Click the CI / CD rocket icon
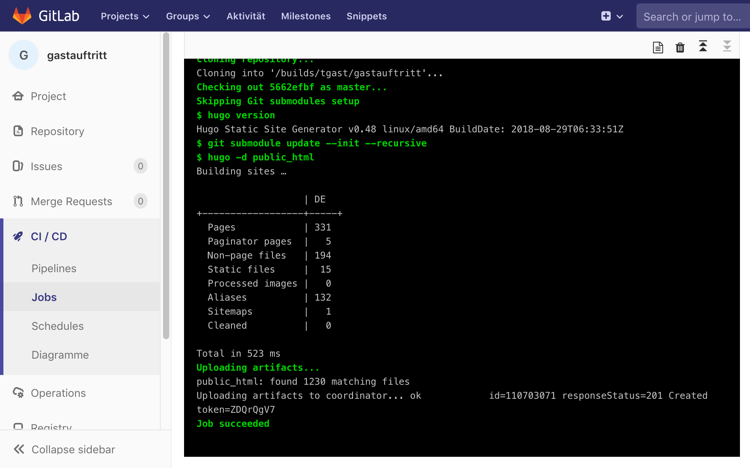Image resolution: width=750 pixels, height=468 pixels. [x=18, y=236]
